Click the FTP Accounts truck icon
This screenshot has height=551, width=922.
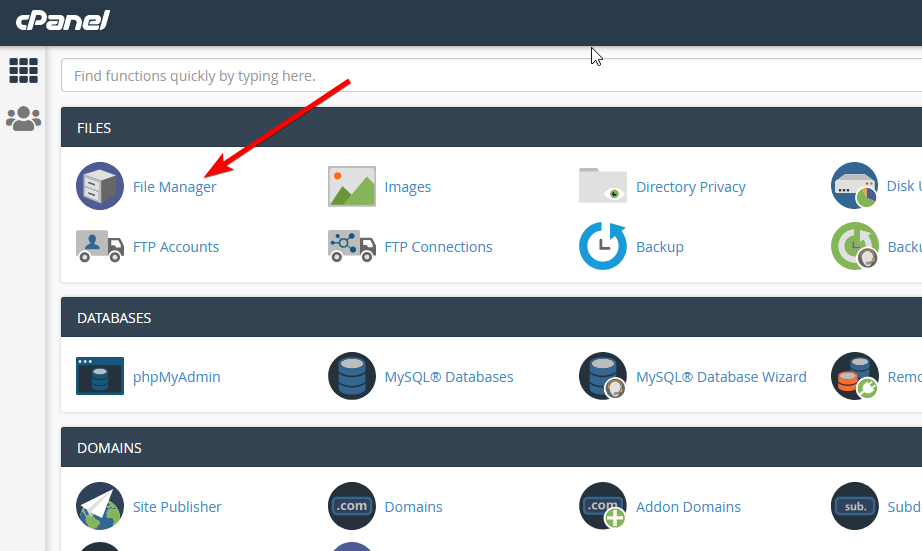[x=100, y=246]
